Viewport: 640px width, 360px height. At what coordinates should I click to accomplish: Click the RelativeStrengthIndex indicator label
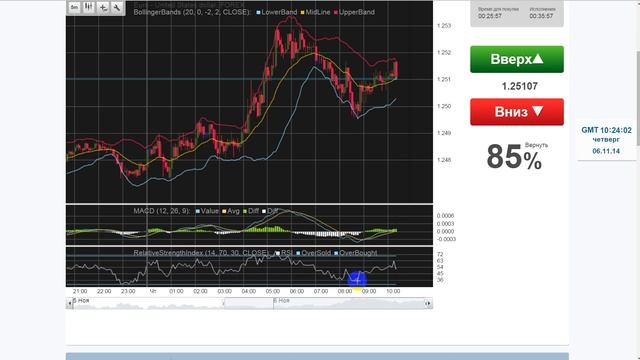[201, 253]
